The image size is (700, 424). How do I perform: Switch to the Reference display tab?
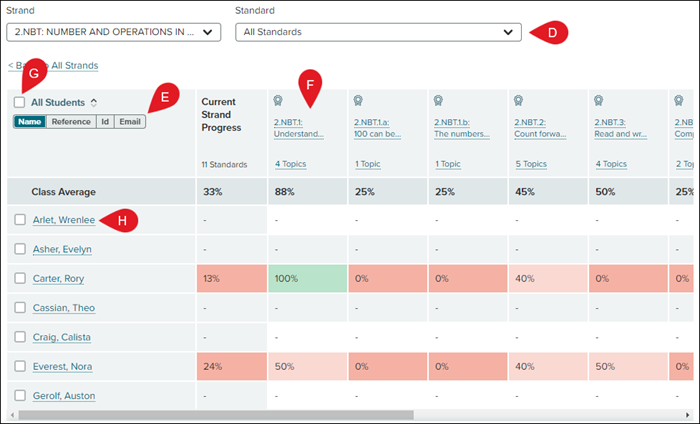click(x=71, y=121)
